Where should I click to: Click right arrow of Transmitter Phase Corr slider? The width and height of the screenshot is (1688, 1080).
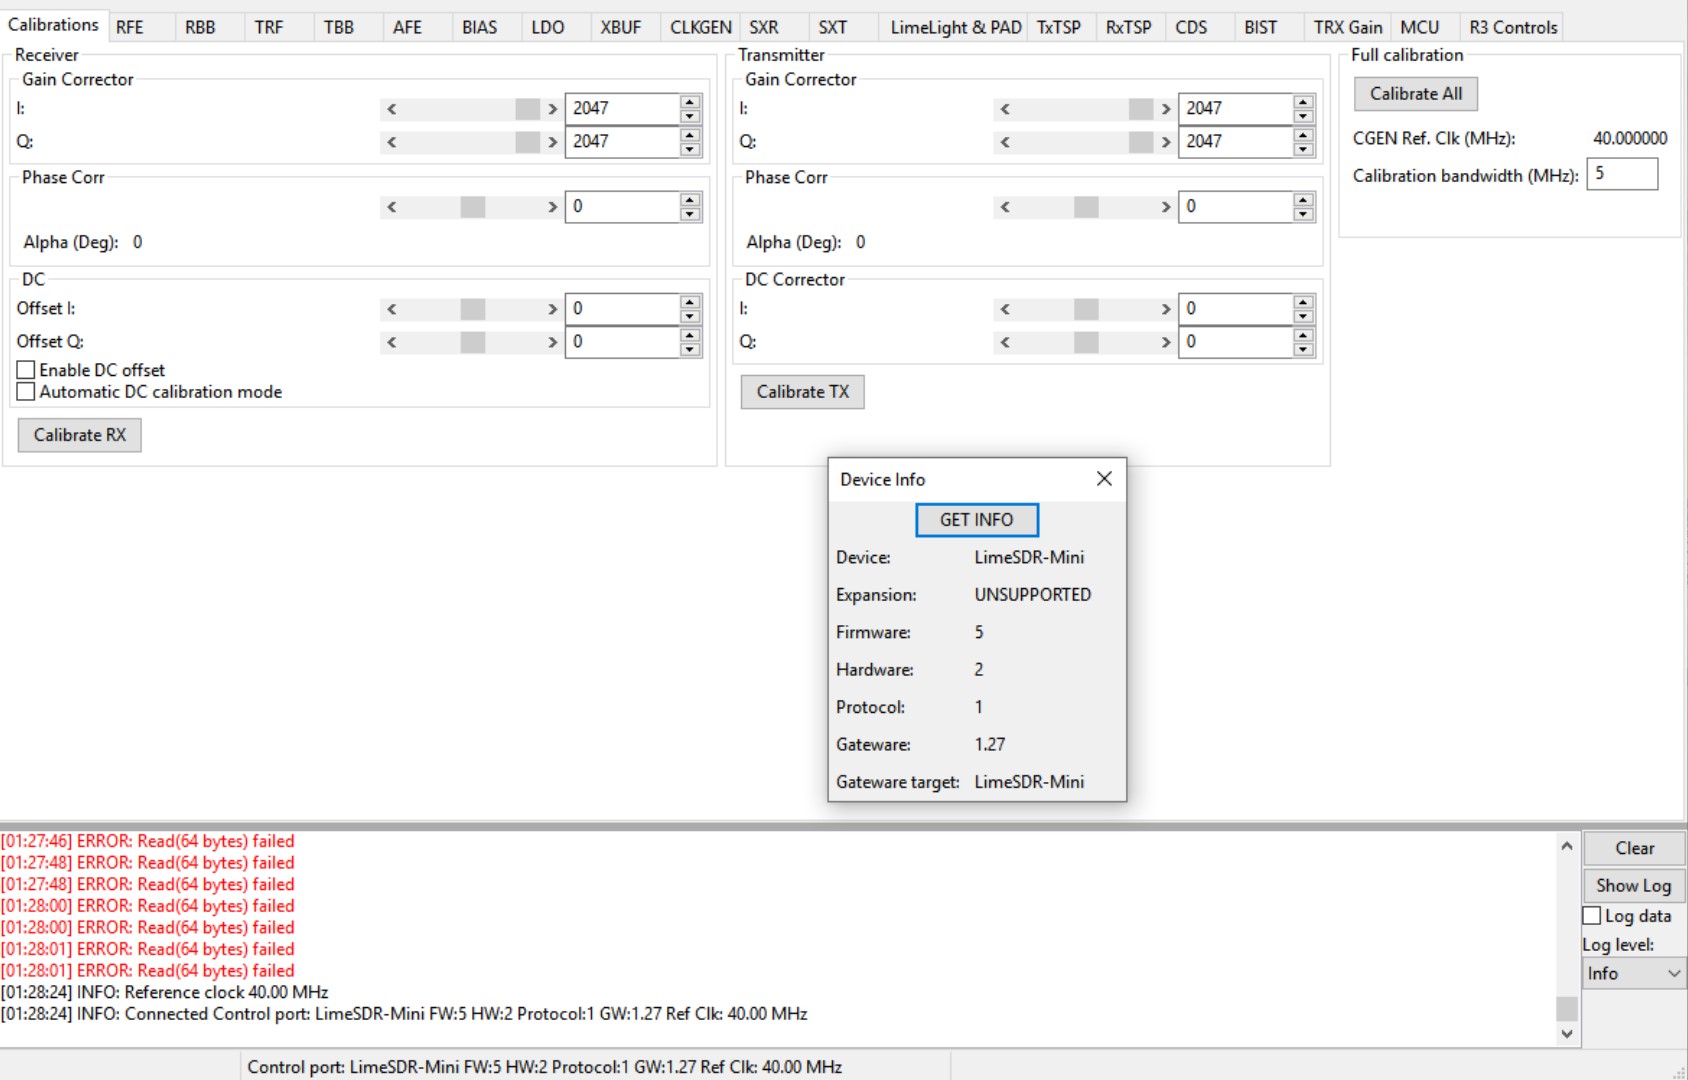[x=1165, y=207]
